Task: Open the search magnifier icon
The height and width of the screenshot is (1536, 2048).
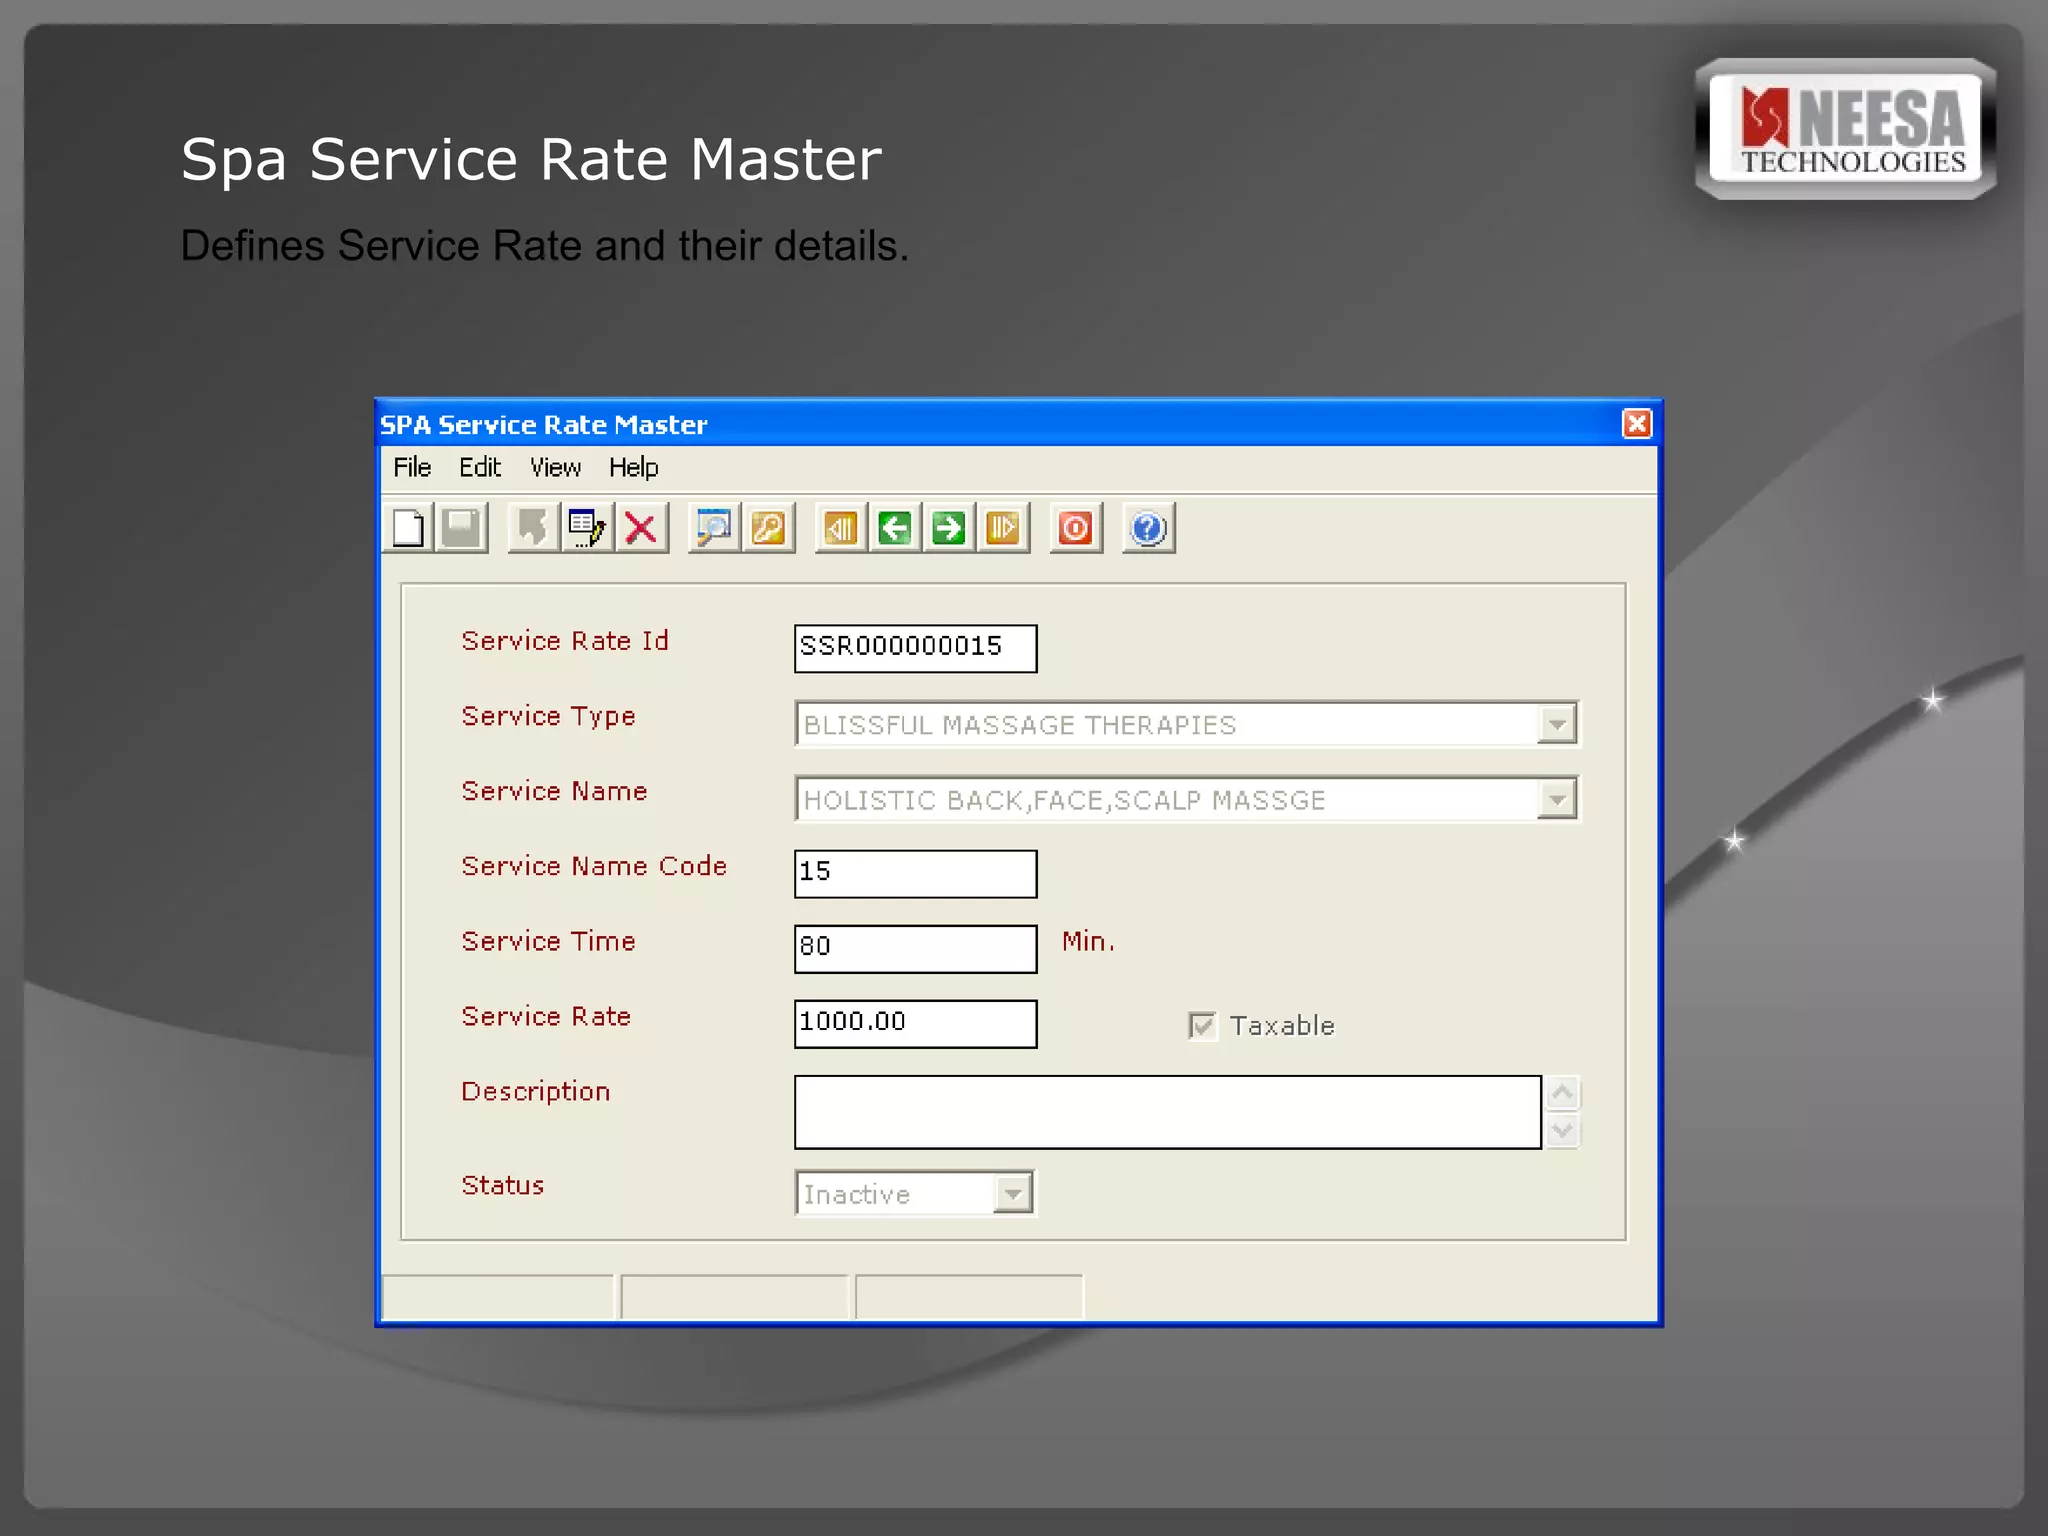Action: pyautogui.click(x=714, y=527)
